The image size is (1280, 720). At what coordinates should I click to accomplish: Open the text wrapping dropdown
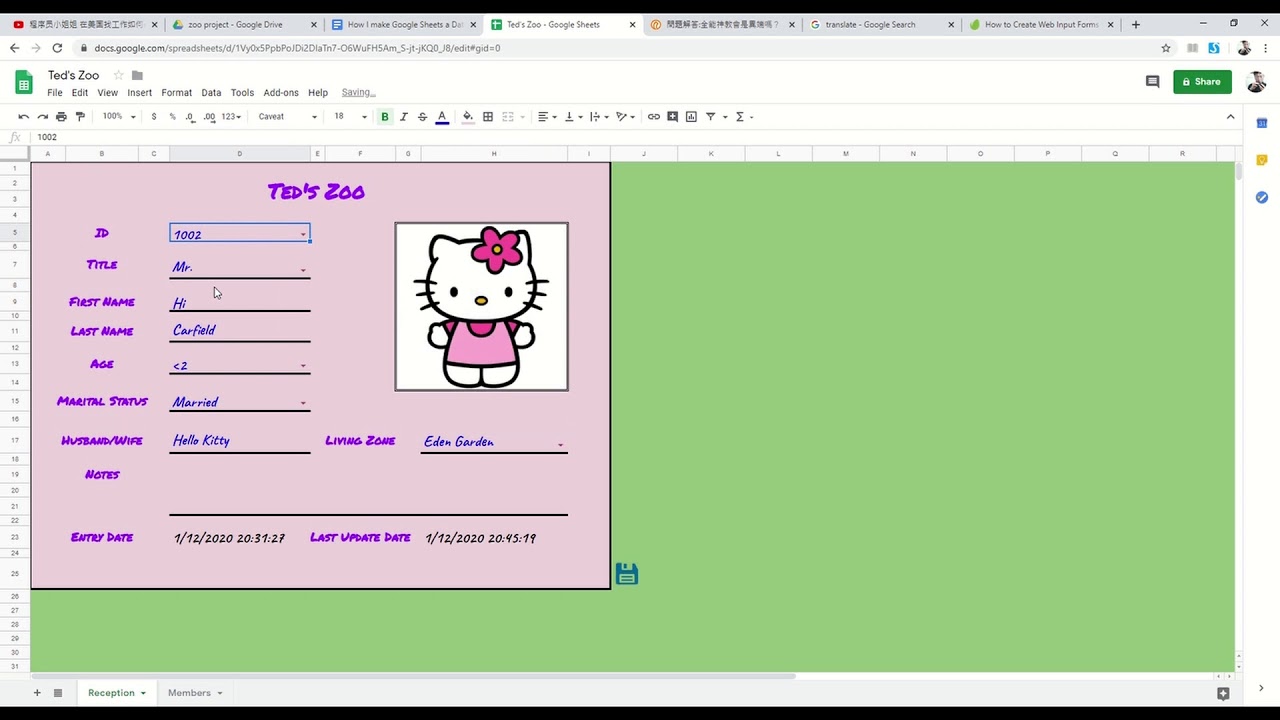coord(599,117)
